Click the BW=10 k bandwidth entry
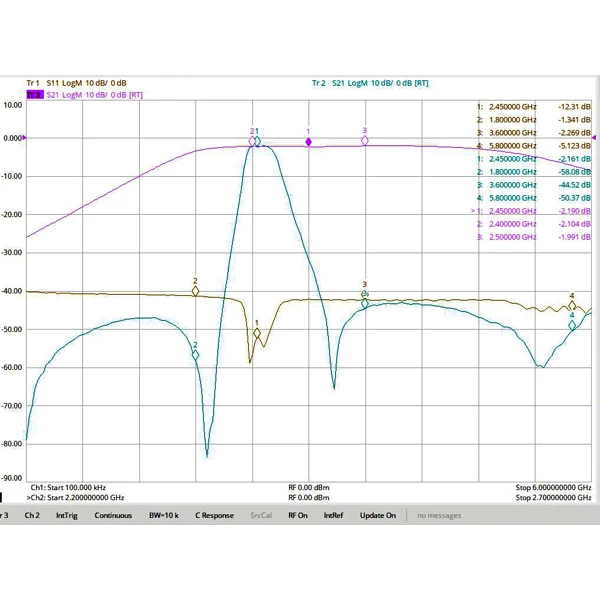The image size is (600, 600). click(164, 515)
